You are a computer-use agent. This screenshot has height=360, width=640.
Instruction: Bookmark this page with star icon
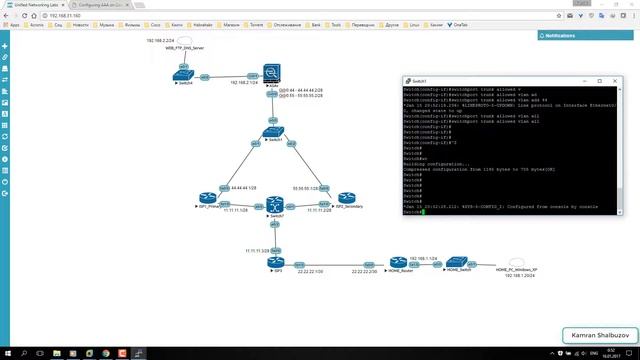pyautogui.click(x=559, y=16)
